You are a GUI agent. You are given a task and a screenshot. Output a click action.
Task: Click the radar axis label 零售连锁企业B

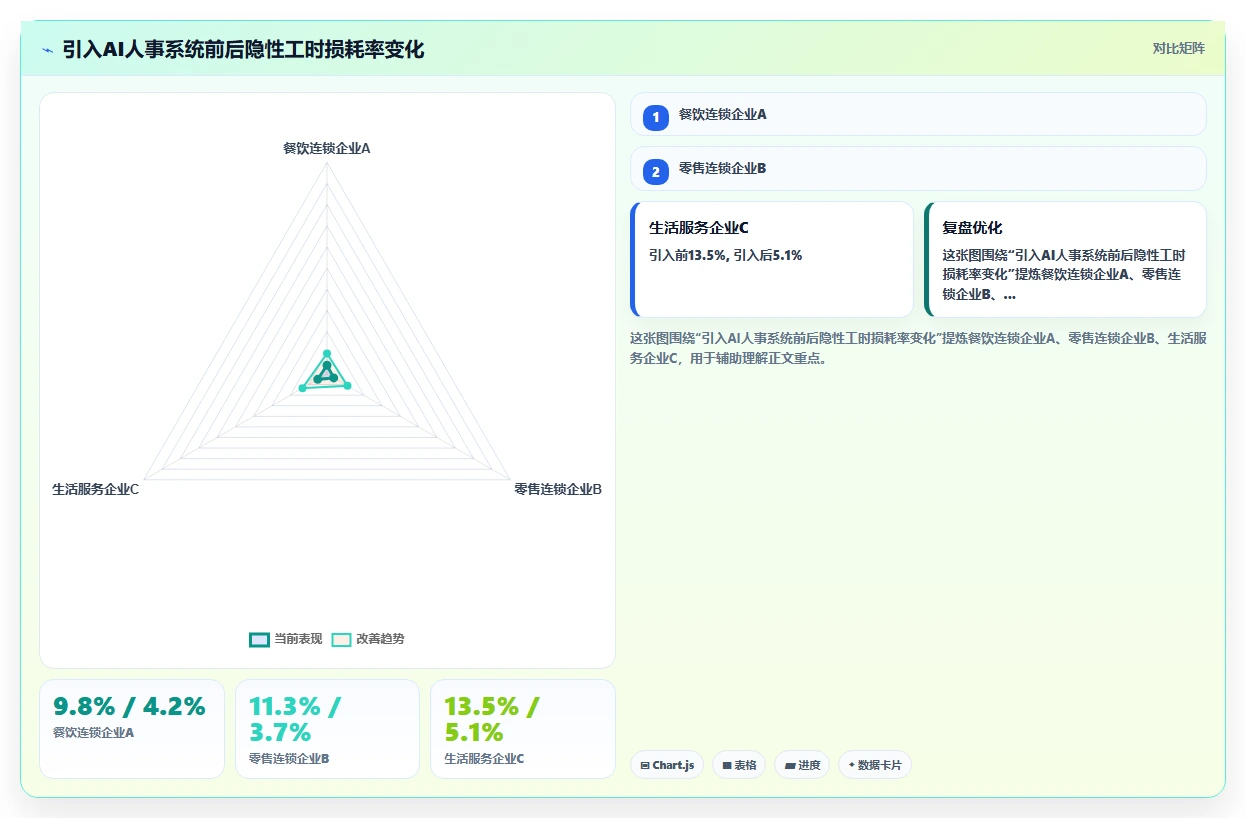click(x=558, y=489)
